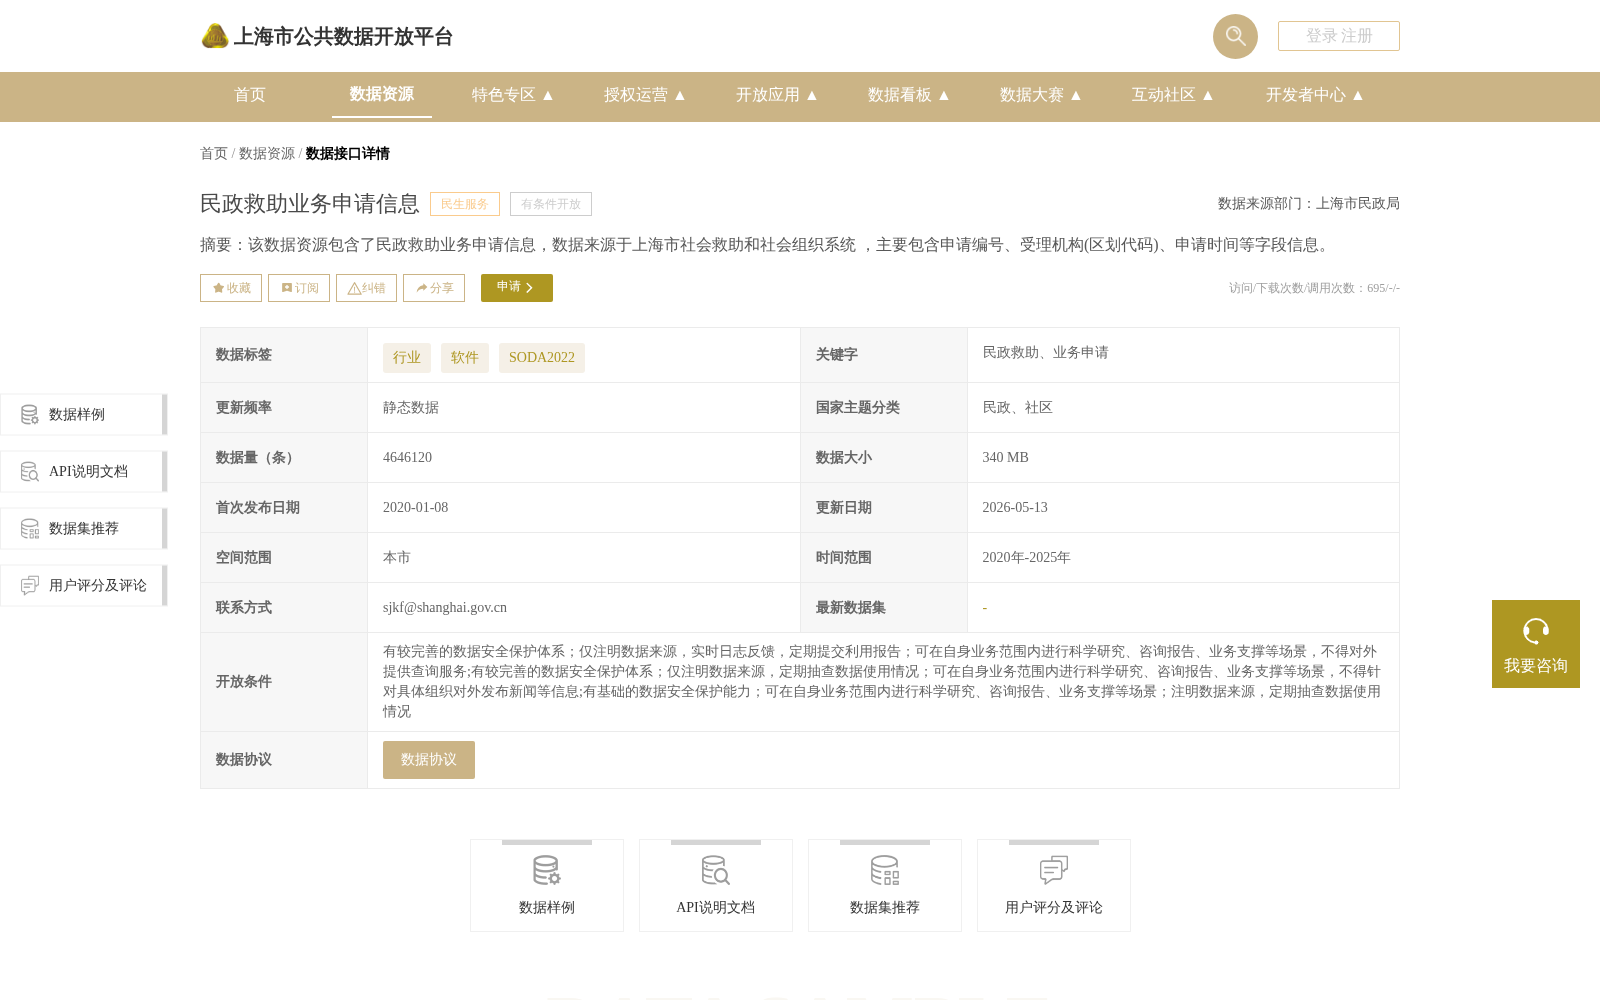Click the 软件 data tag
Viewport: 1600px width, 1000px height.
tap(465, 358)
